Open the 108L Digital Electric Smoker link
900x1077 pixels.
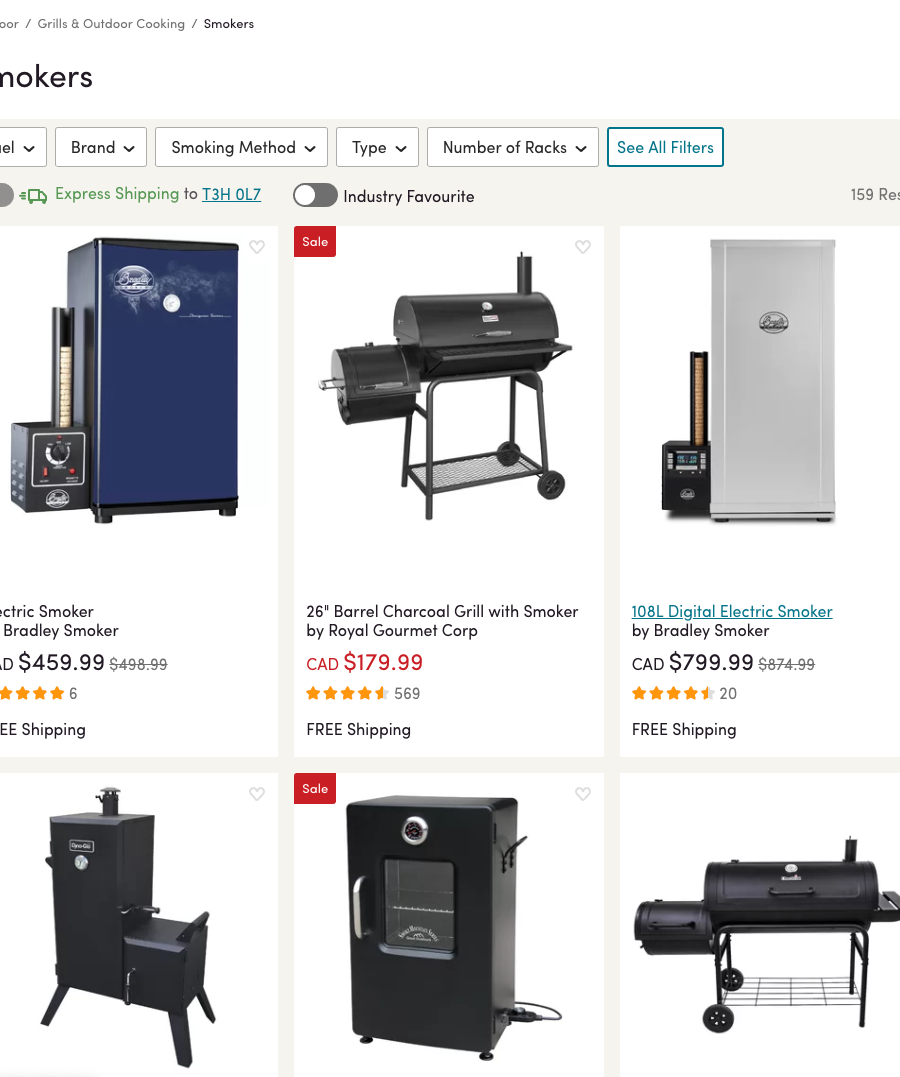click(x=732, y=611)
